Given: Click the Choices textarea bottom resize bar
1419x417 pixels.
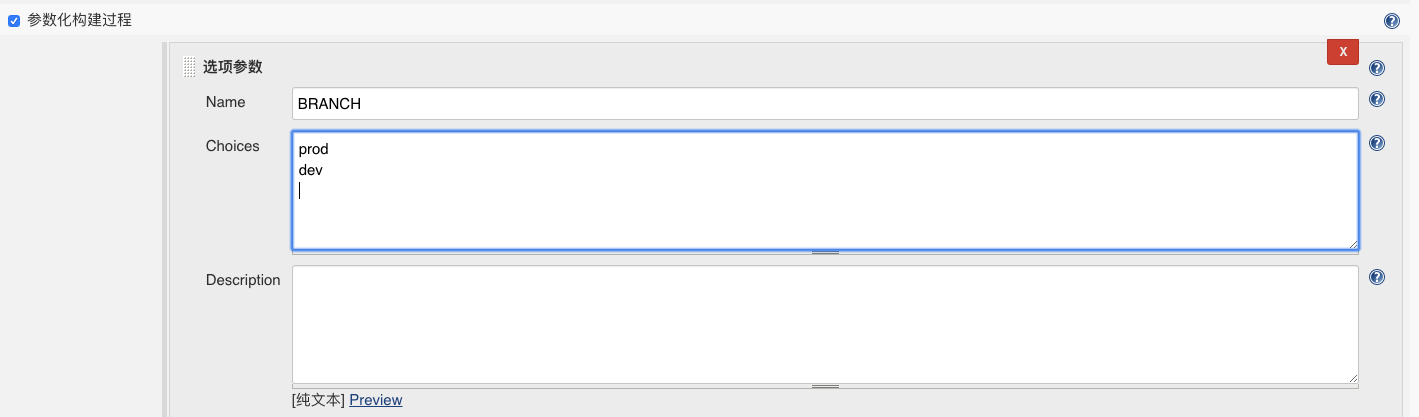Looking at the screenshot, I should coord(824,252).
